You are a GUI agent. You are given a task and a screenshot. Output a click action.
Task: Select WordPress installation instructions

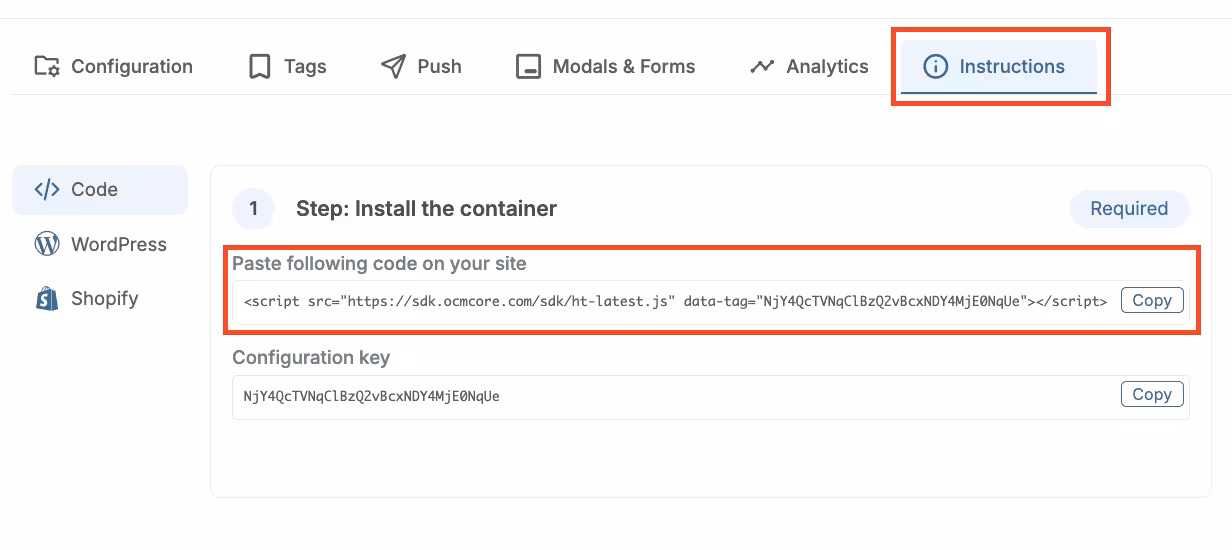(118, 244)
